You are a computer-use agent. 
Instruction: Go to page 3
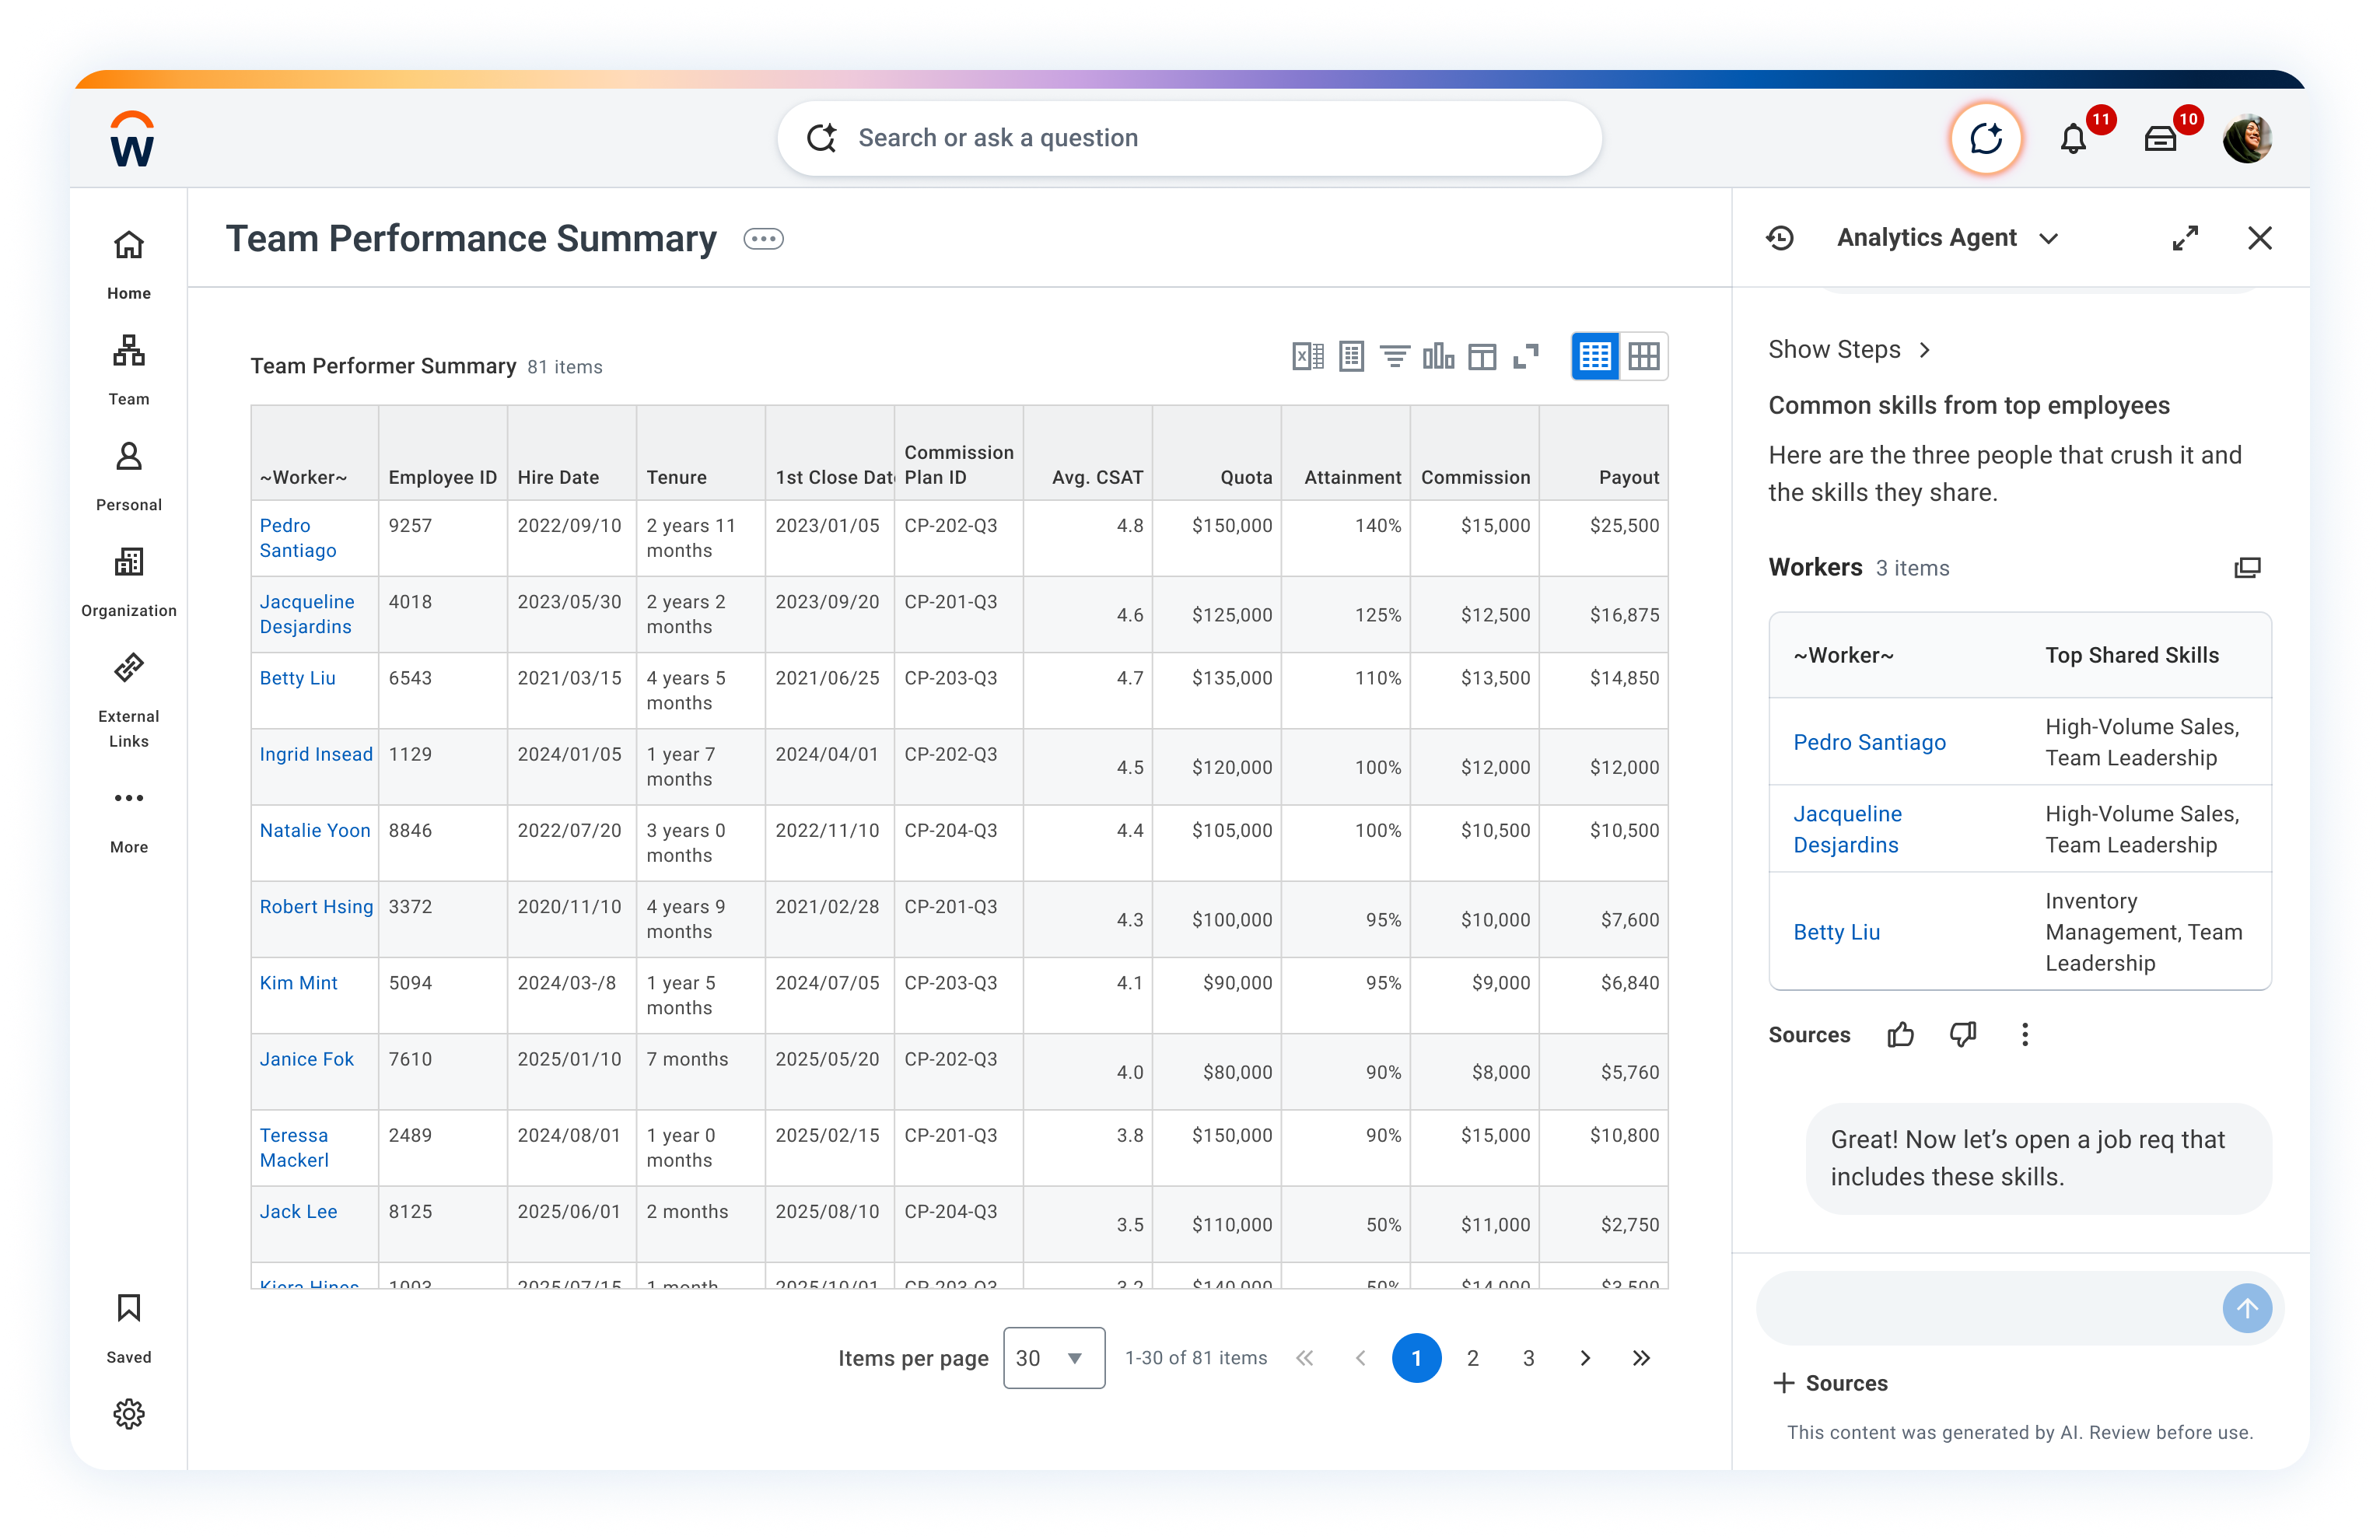(x=1528, y=1358)
